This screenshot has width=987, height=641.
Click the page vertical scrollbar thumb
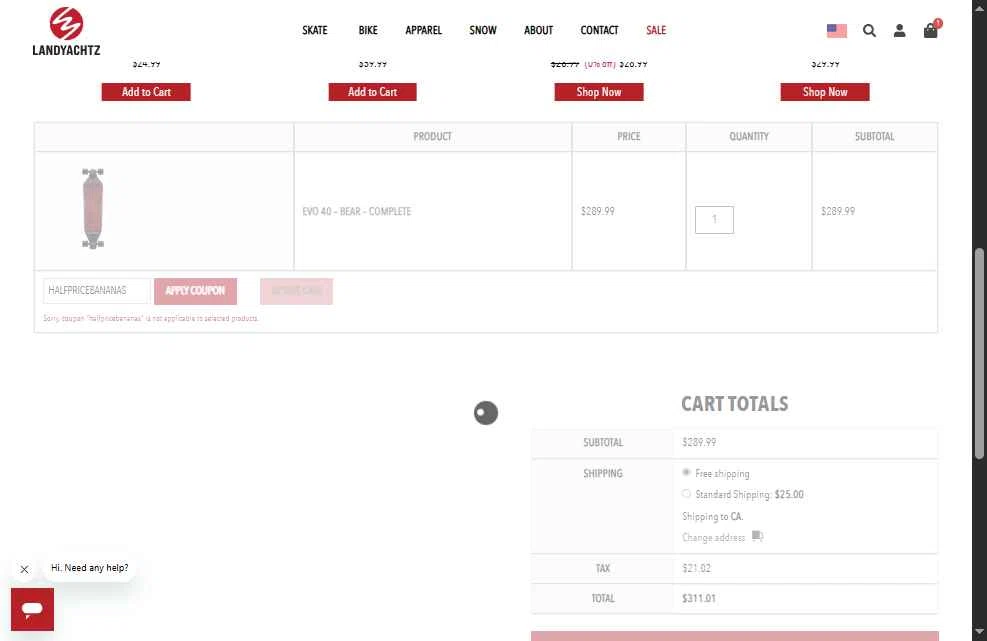tap(979, 353)
